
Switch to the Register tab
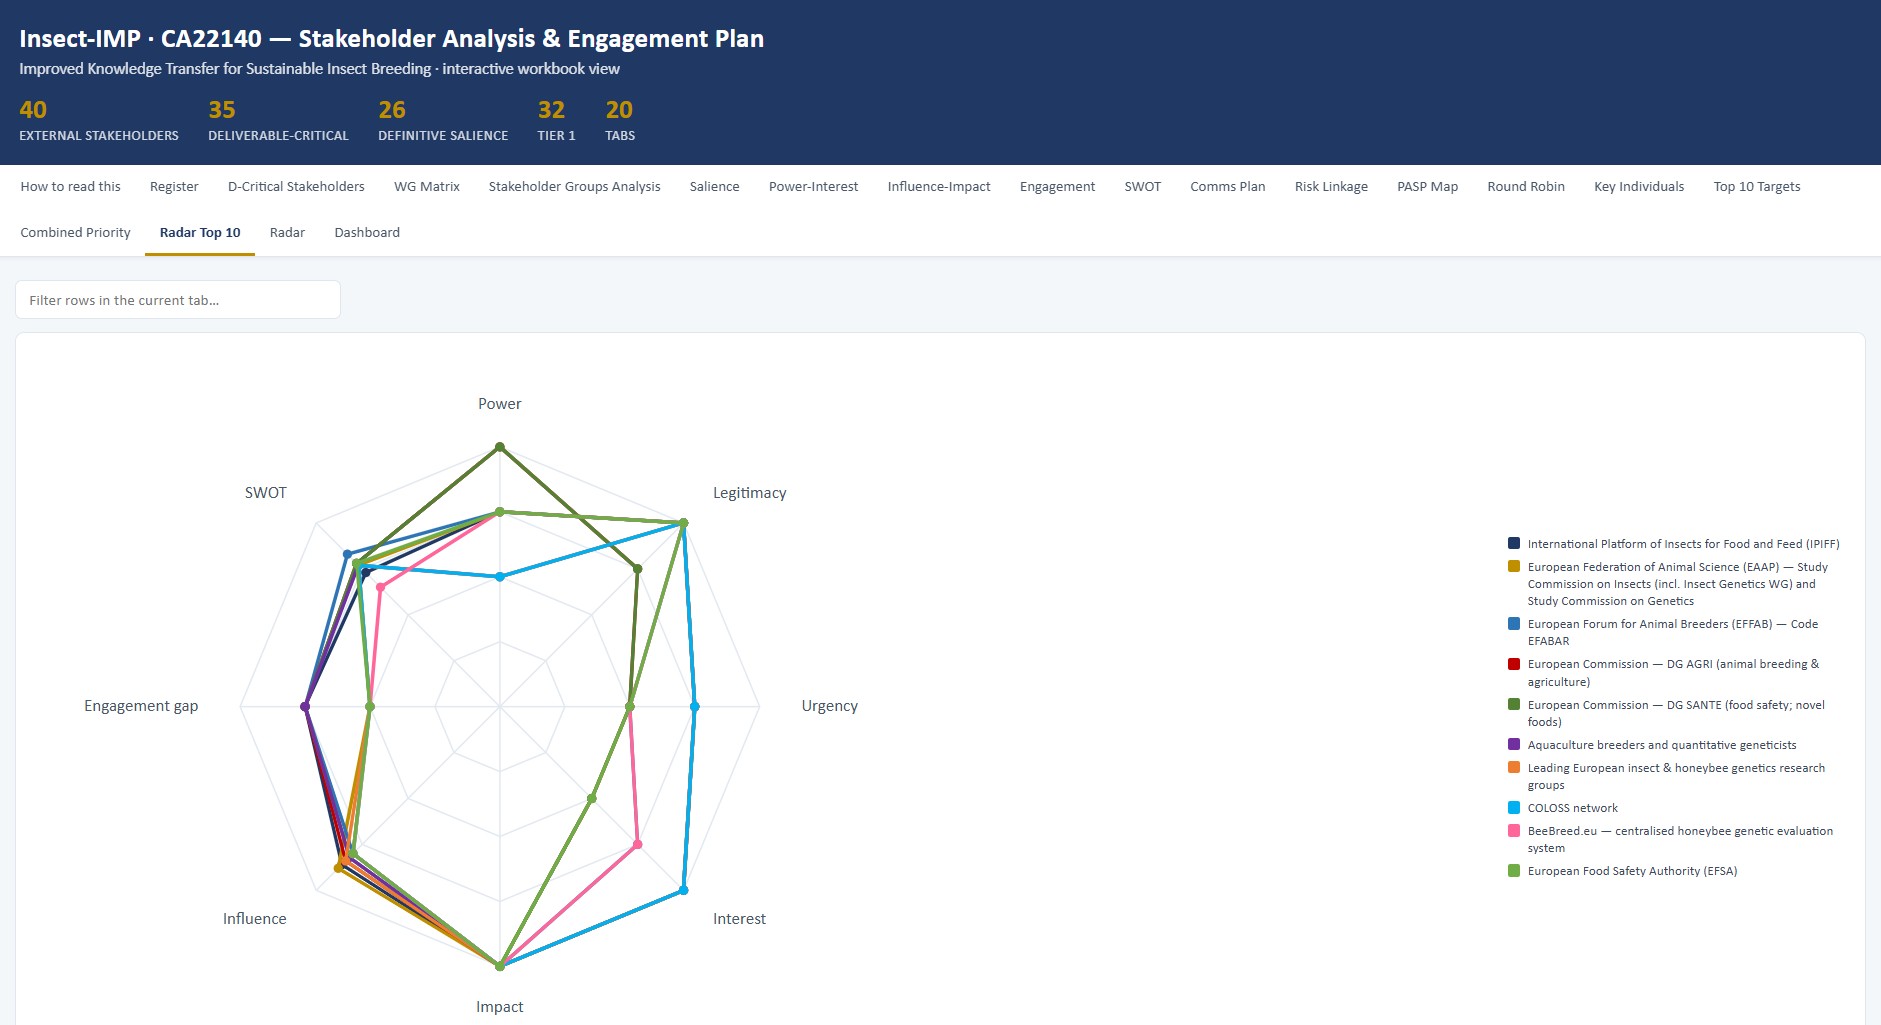[x=174, y=187]
